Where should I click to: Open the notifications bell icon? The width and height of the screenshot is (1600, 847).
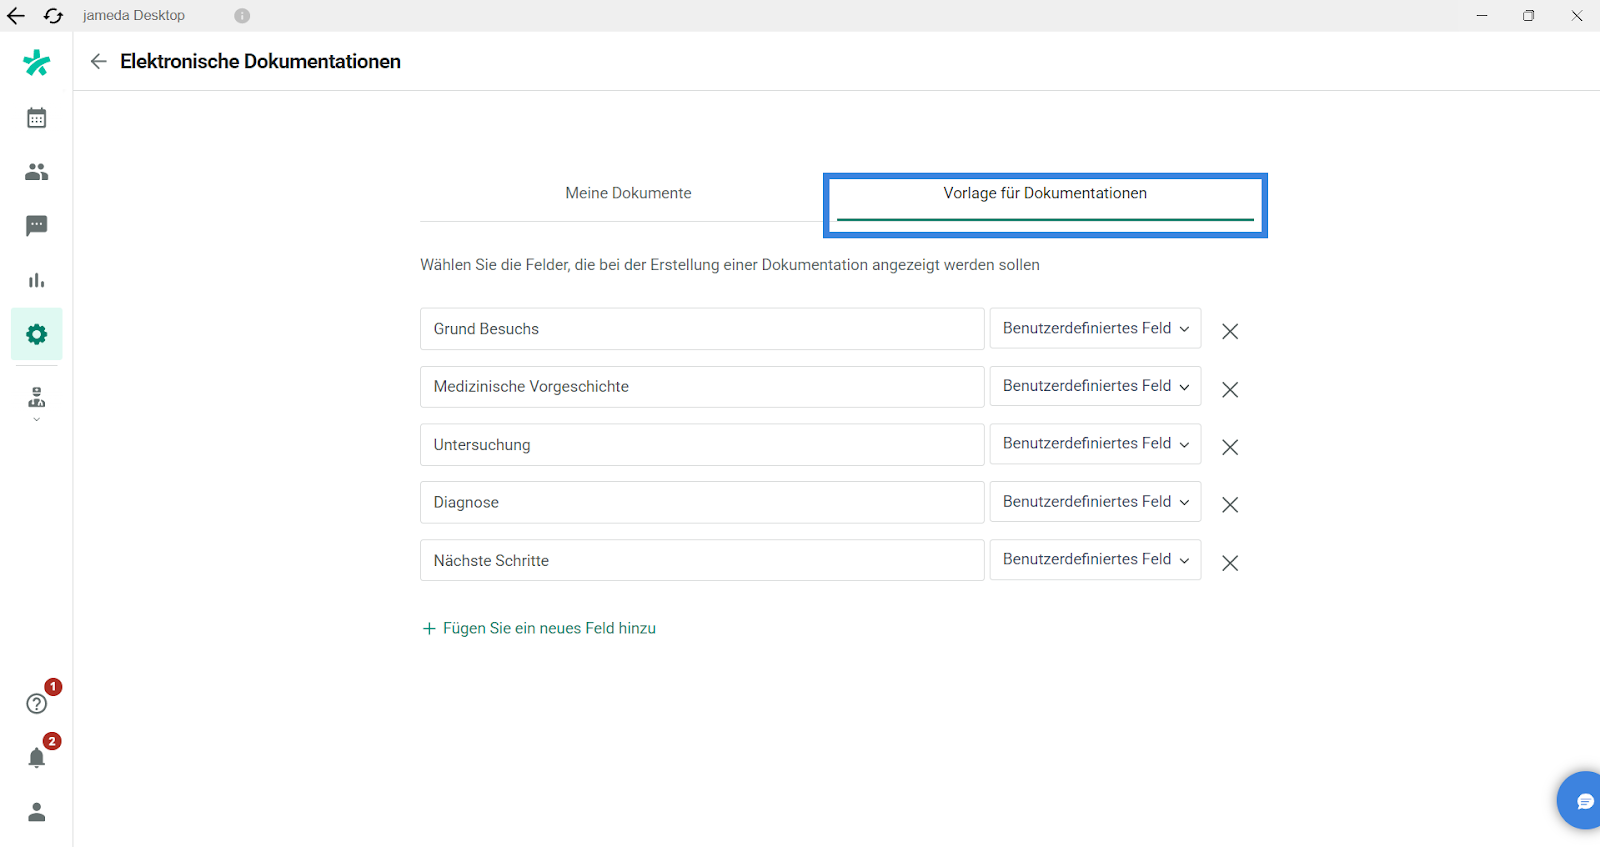(x=37, y=757)
